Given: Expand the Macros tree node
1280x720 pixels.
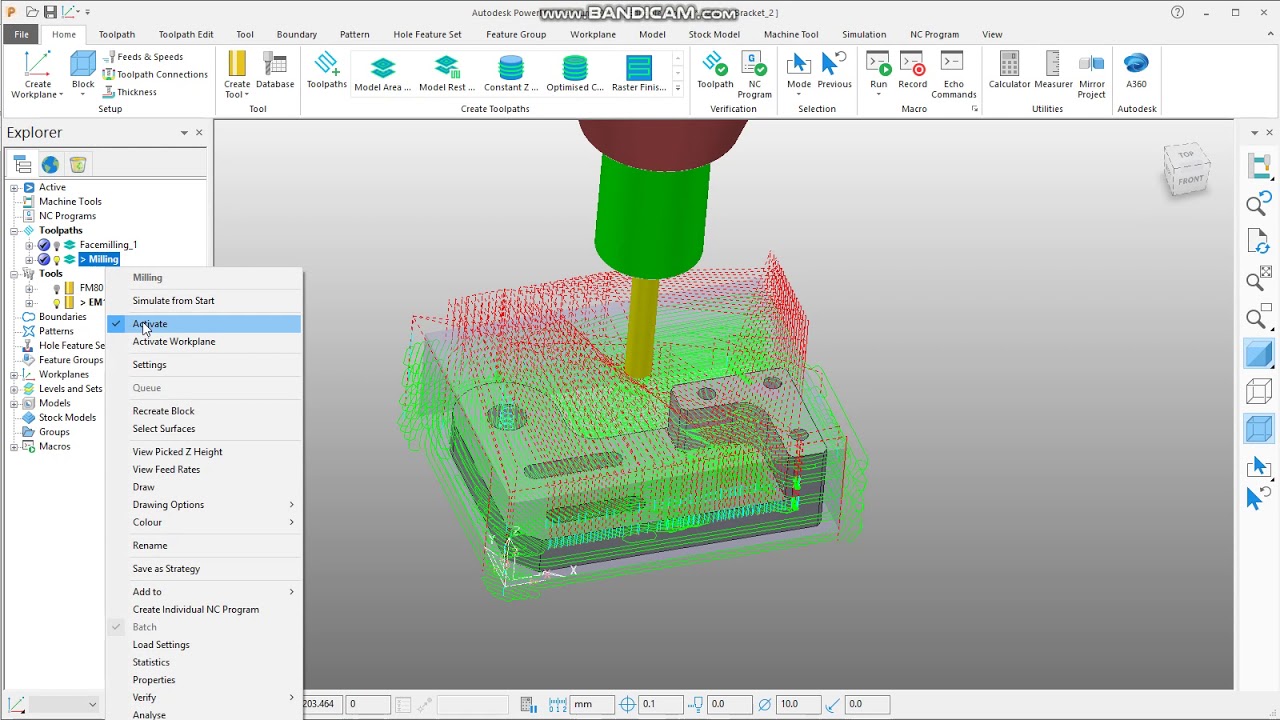Looking at the screenshot, I should point(15,447).
